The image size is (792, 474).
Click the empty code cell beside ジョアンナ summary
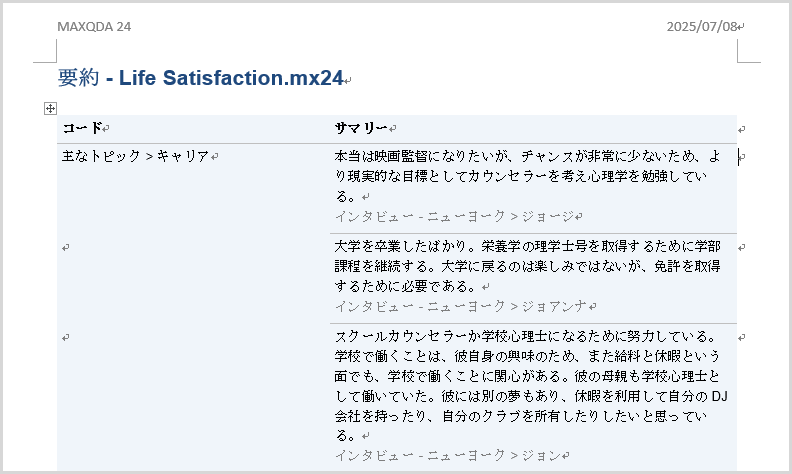pos(193,278)
